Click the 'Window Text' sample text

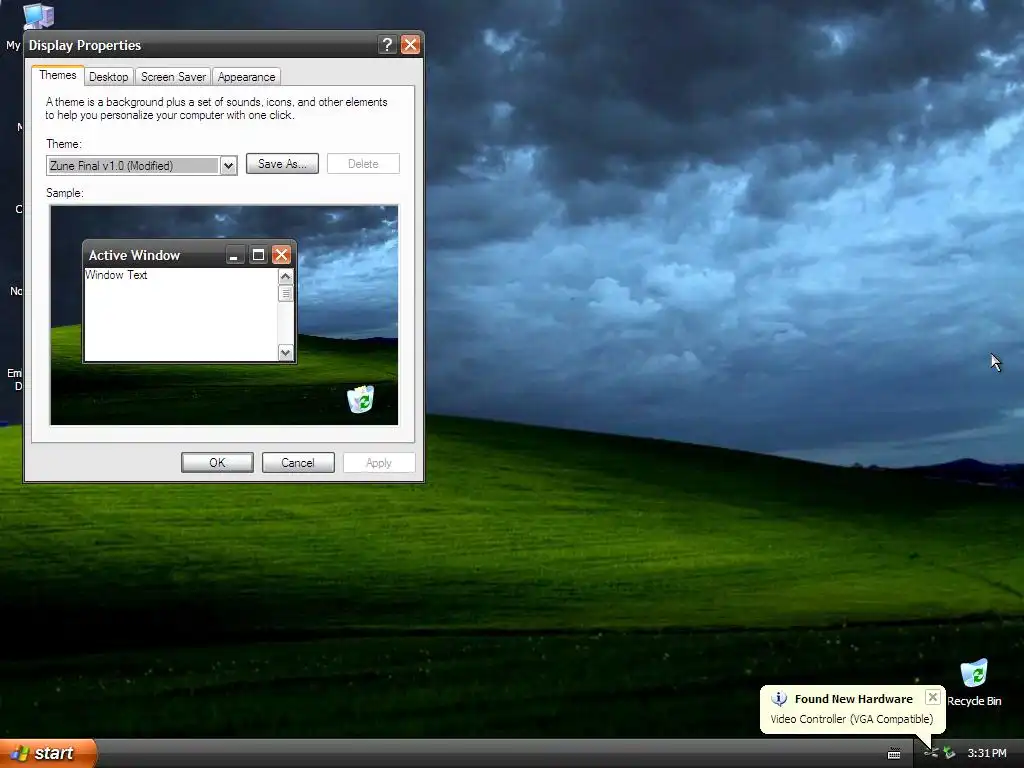(x=116, y=275)
